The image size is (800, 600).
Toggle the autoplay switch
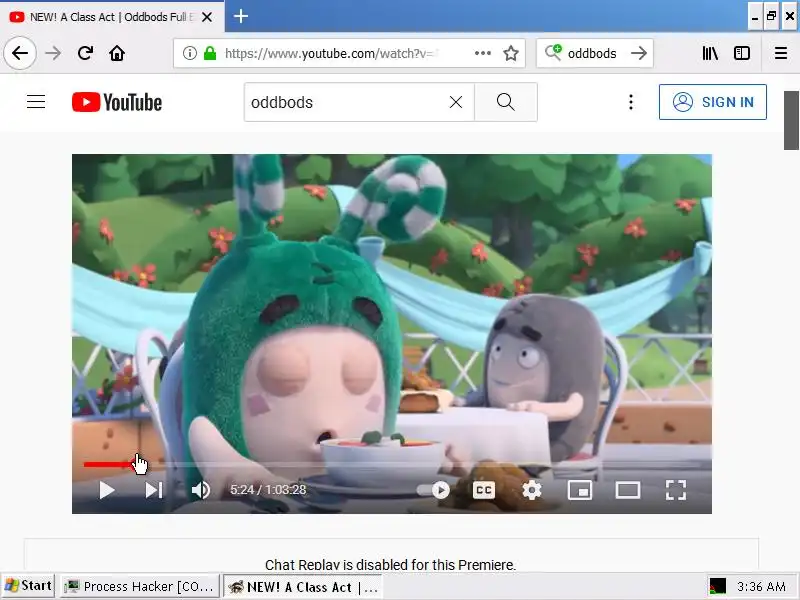click(x=434, y=490)
